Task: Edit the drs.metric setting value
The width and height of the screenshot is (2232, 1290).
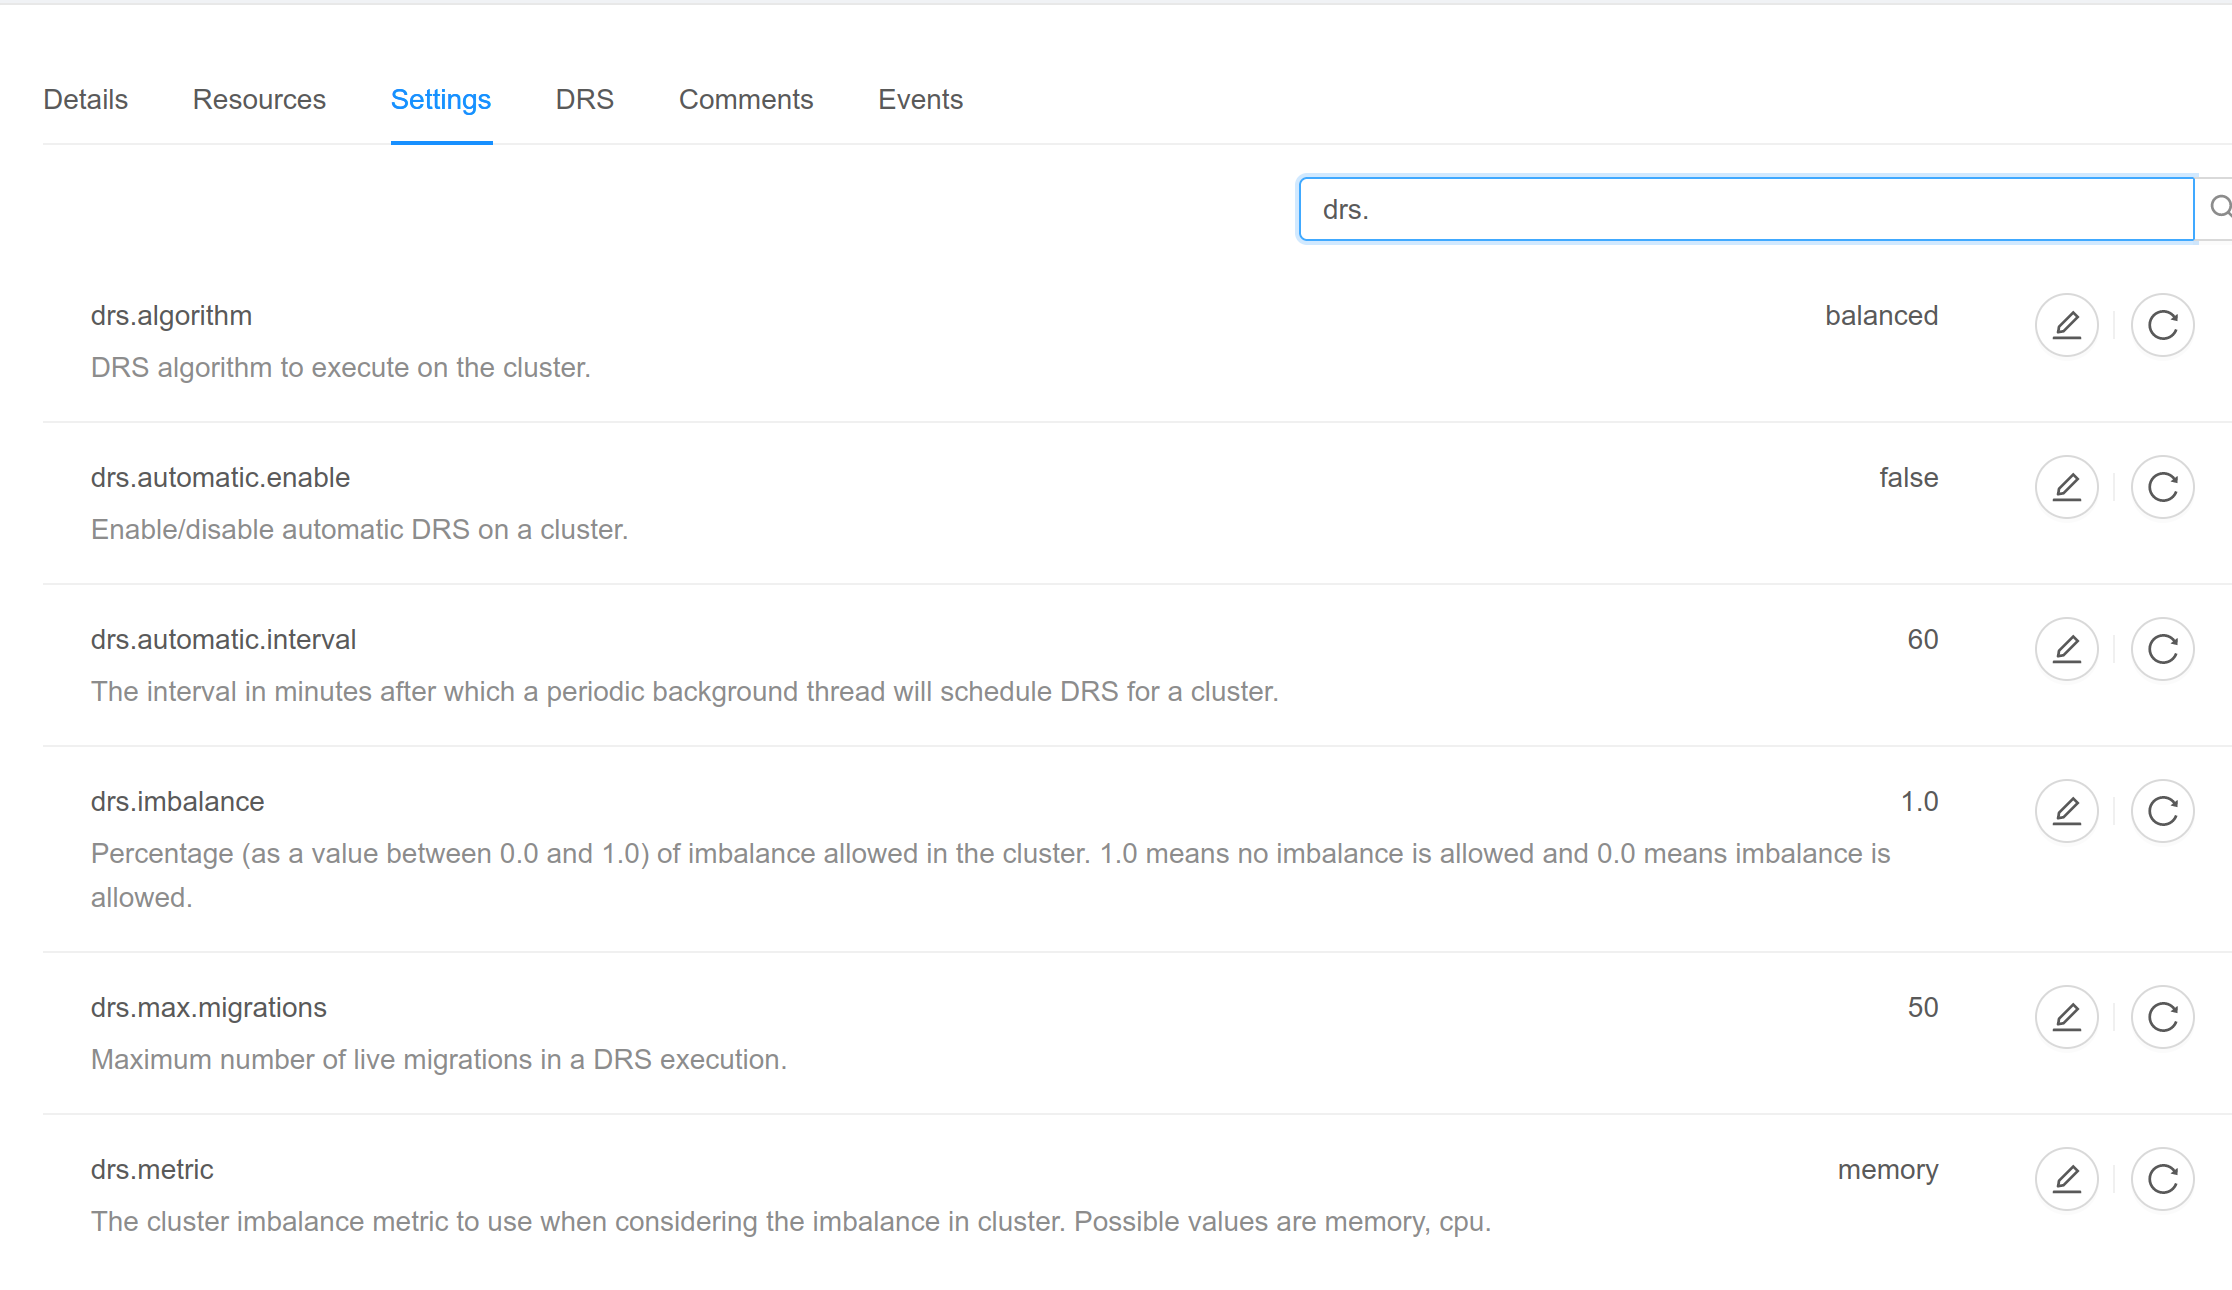Action: (x=2066, y=1179)
